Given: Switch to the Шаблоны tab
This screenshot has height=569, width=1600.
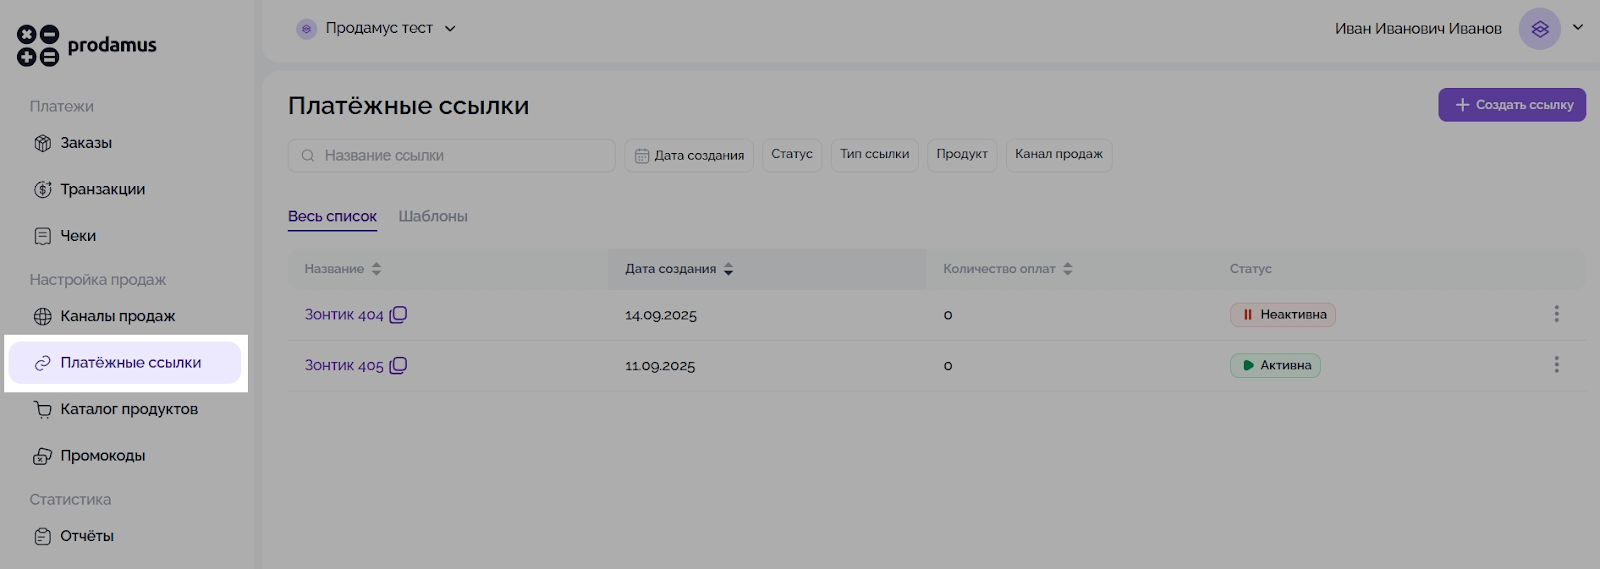Looking at the screenshot, I should (x=433, y=216).
